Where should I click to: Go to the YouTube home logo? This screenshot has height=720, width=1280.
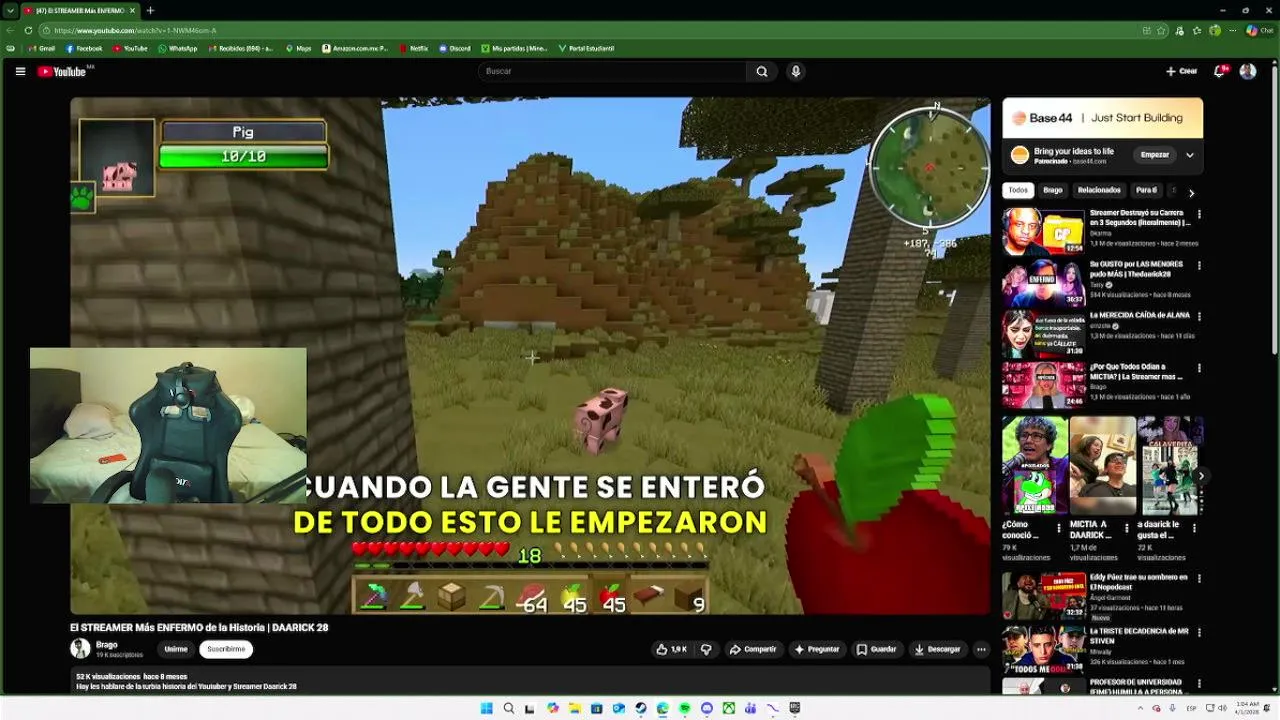(x=63, y=71)
